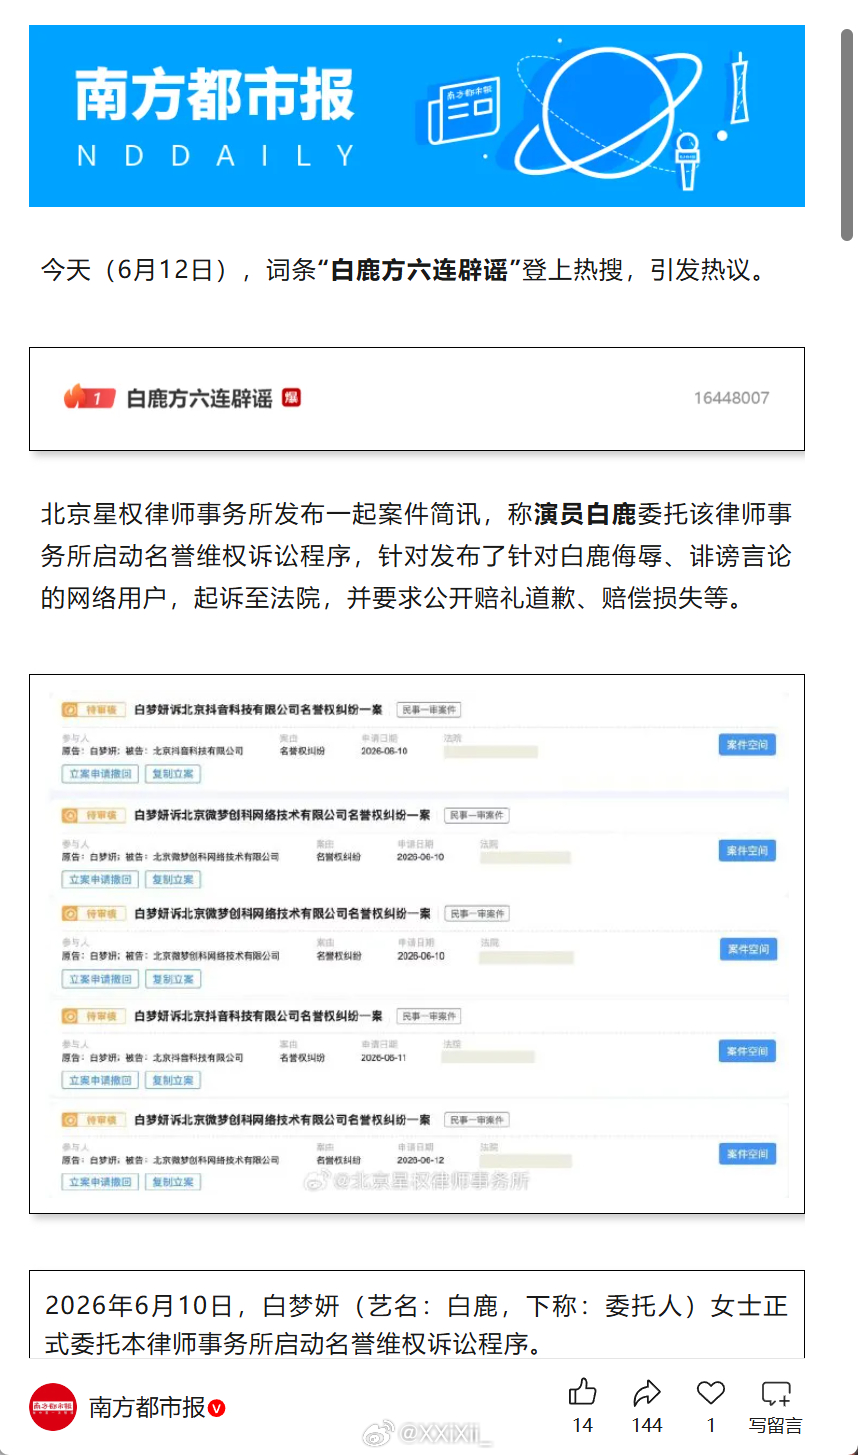Viewport: 858px width, 1455px height.
Task: Open the 南方都市报 NDDAILY banner image
Action: pos(417,116)
